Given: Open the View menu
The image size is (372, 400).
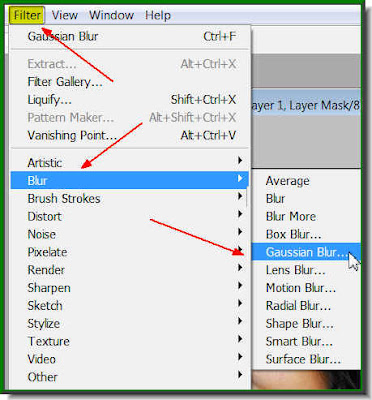Looking at the screenshot, I should (x=65, y=15).
